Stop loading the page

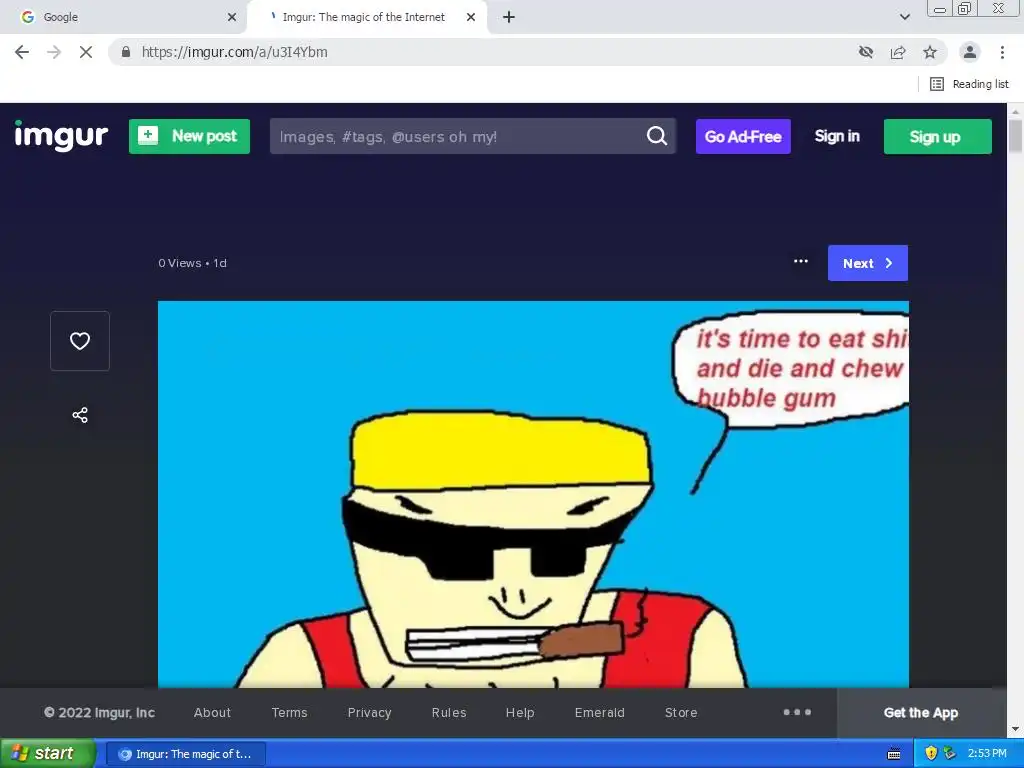coord(86,52)
